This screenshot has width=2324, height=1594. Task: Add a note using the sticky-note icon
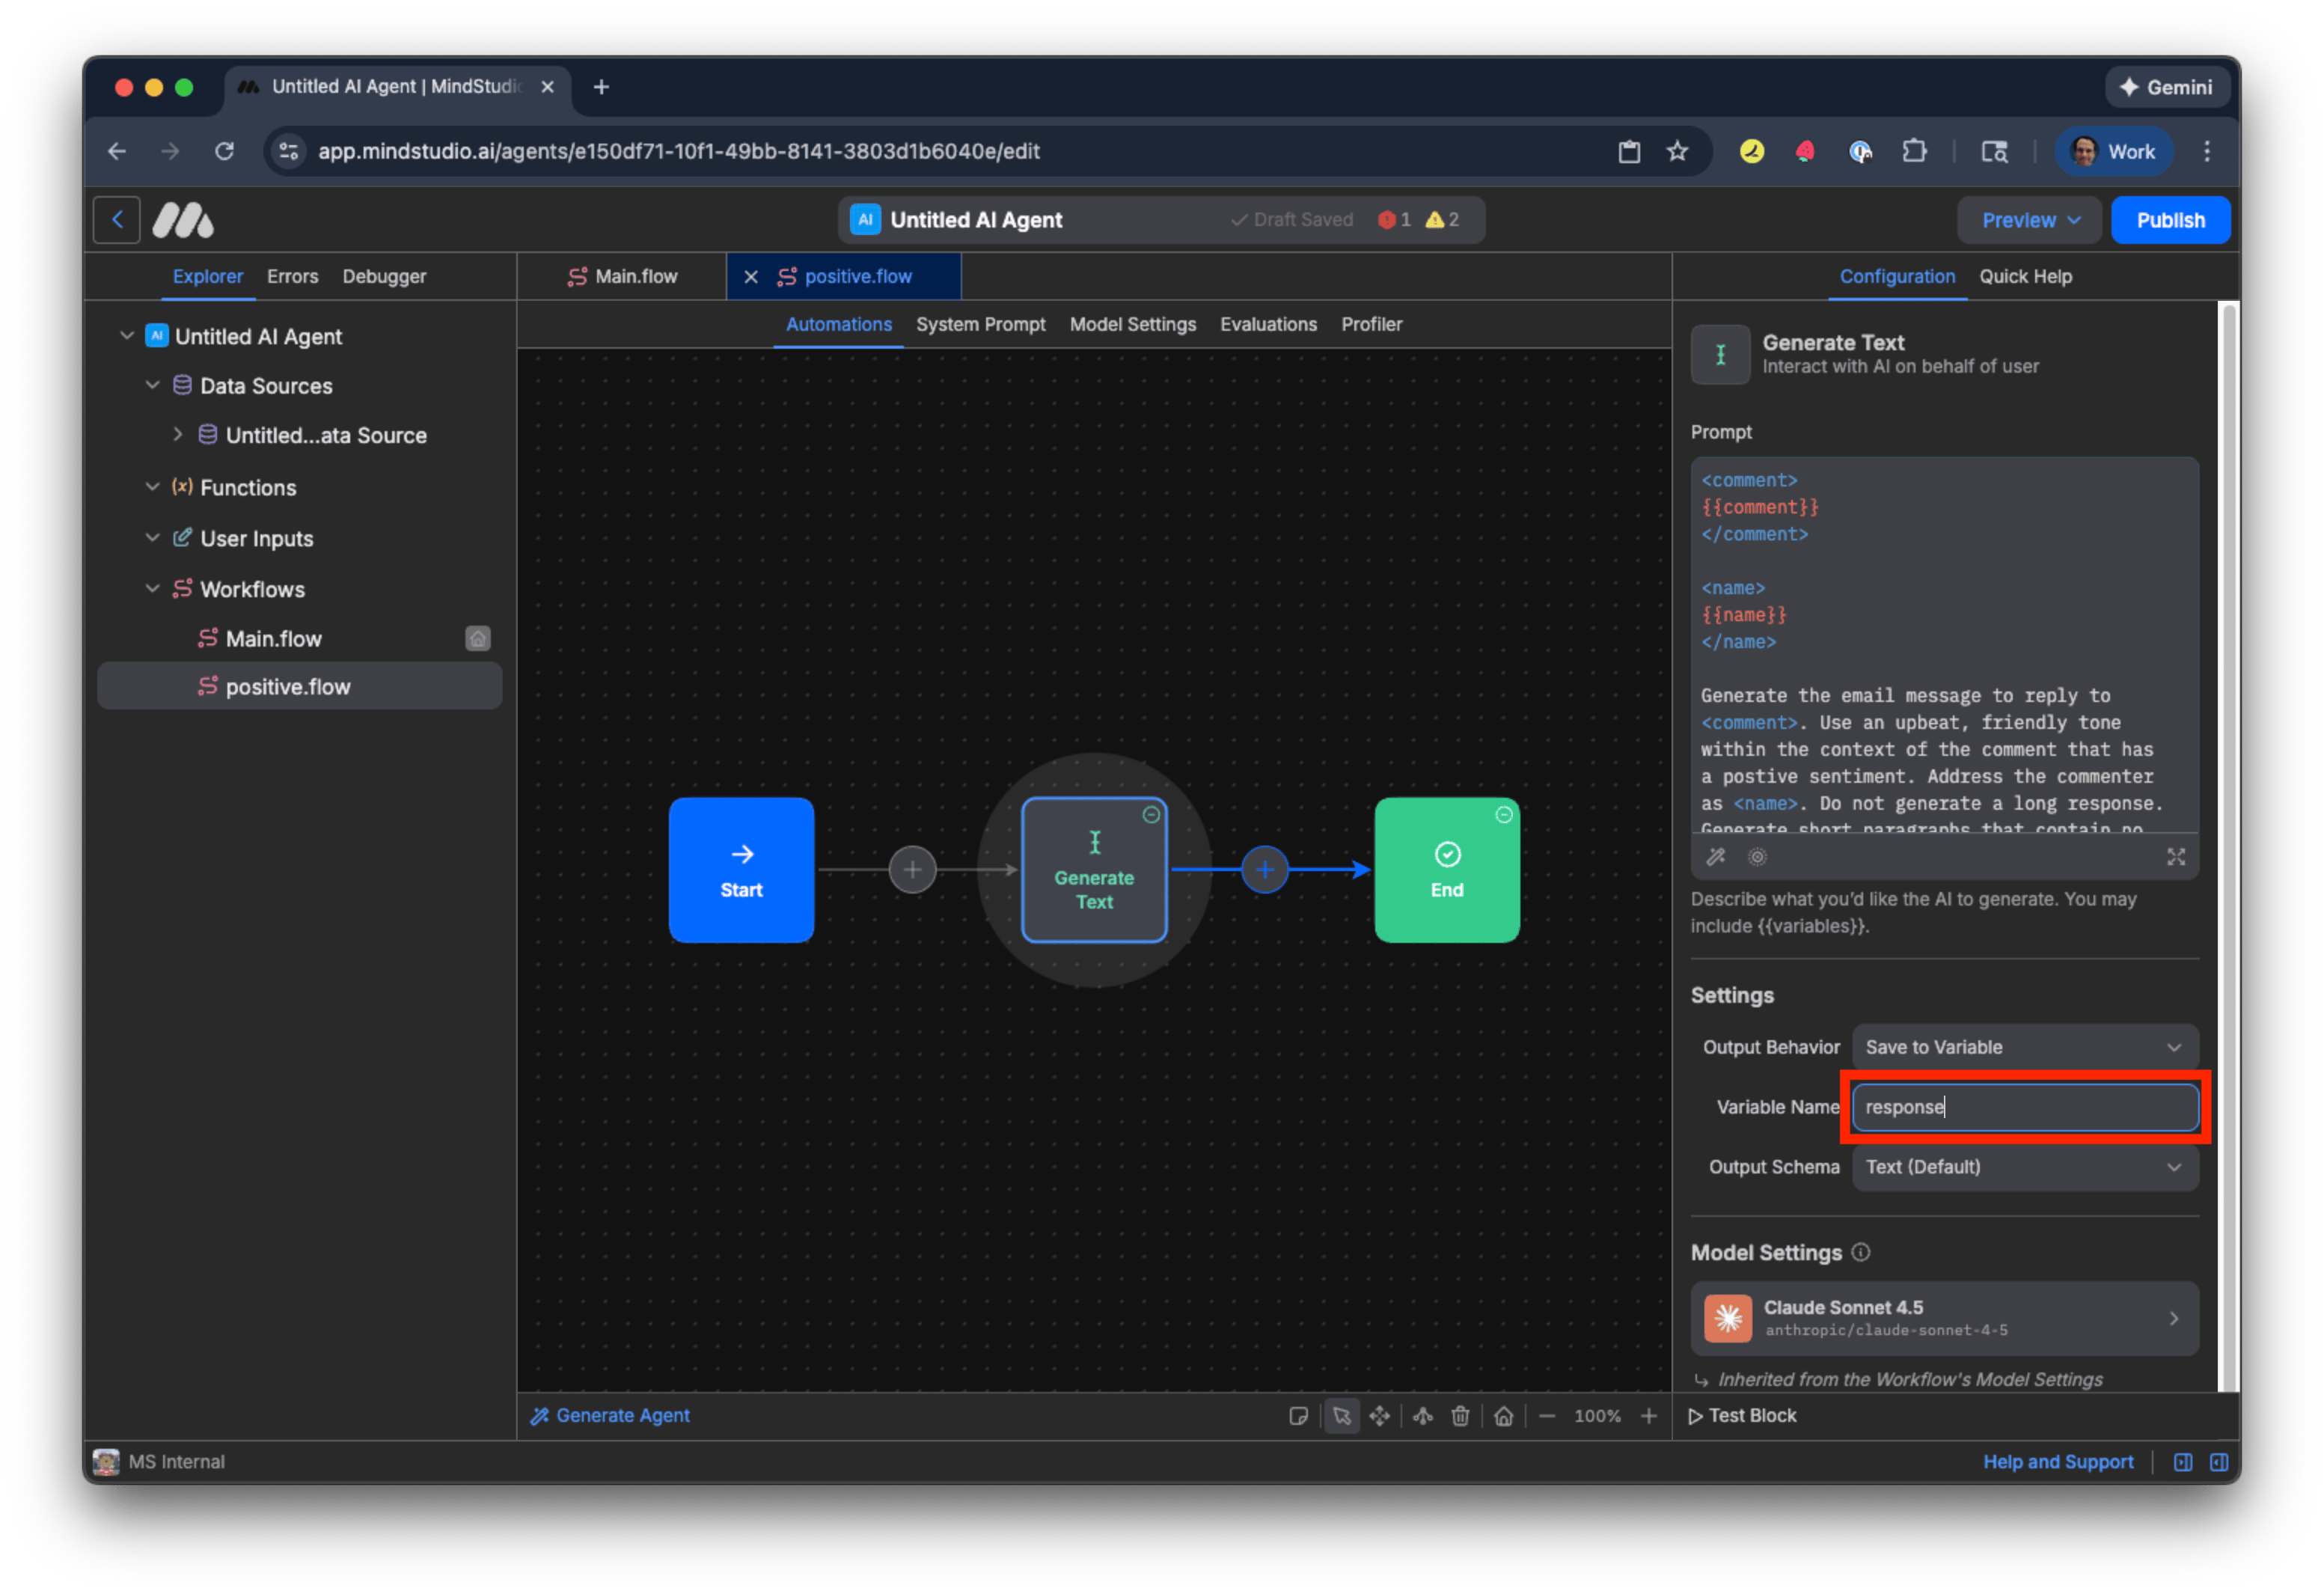(x=1299, y=1416)
